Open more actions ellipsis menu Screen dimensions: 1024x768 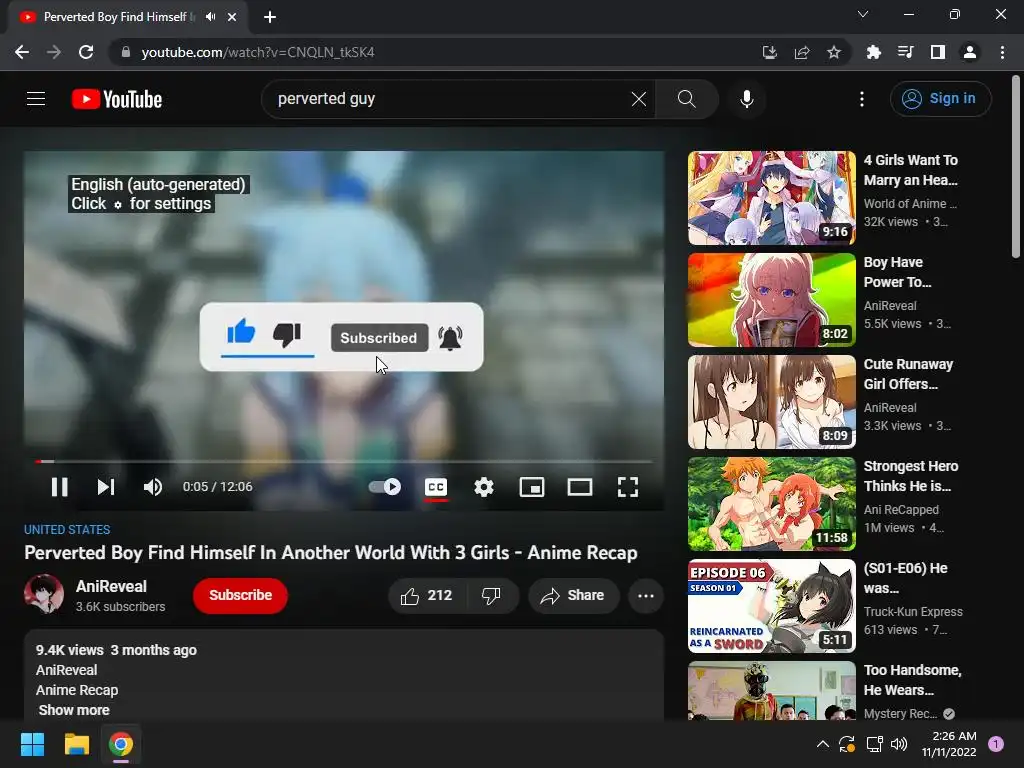[646, 596]
